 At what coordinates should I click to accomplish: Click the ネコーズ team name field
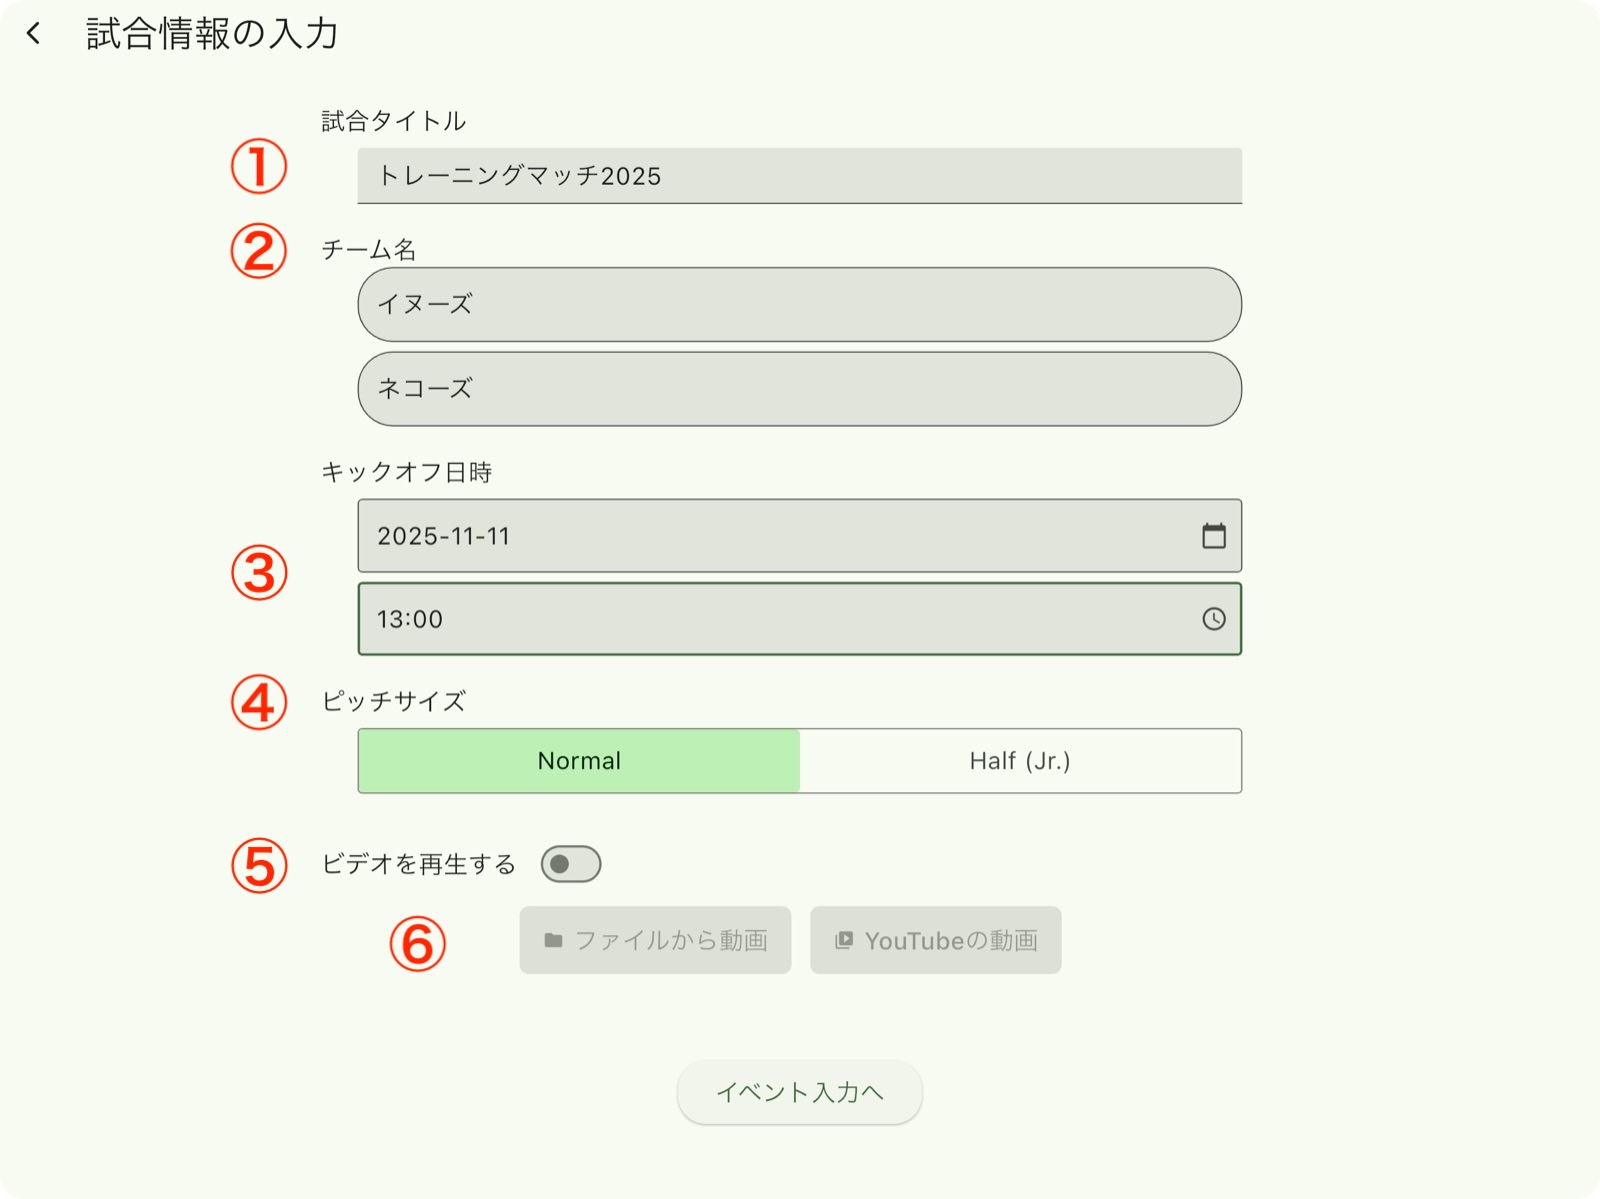coord(800,390)
